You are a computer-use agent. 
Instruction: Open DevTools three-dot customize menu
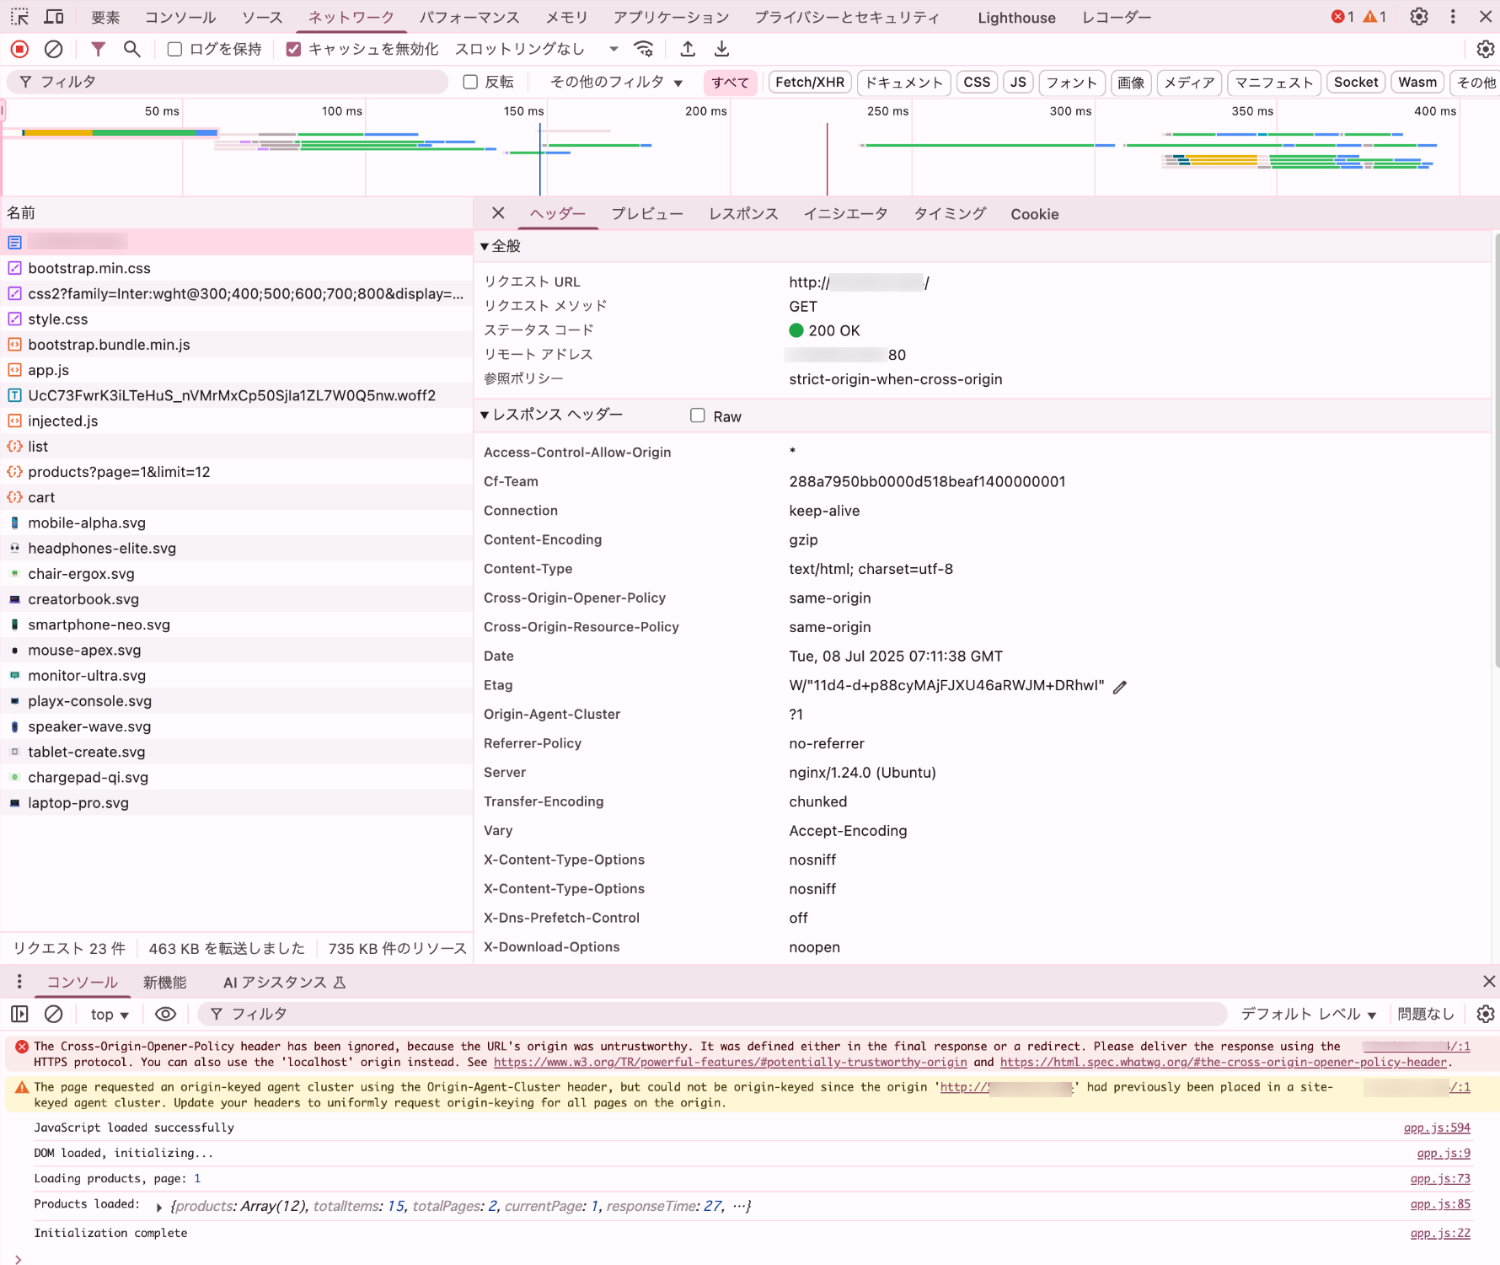(1453, 17)
